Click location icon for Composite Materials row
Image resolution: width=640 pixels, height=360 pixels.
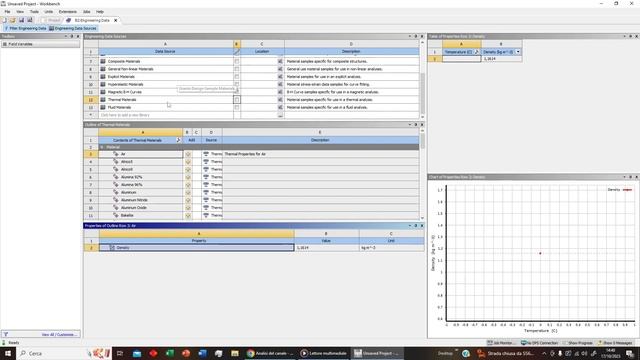point(280,61)
